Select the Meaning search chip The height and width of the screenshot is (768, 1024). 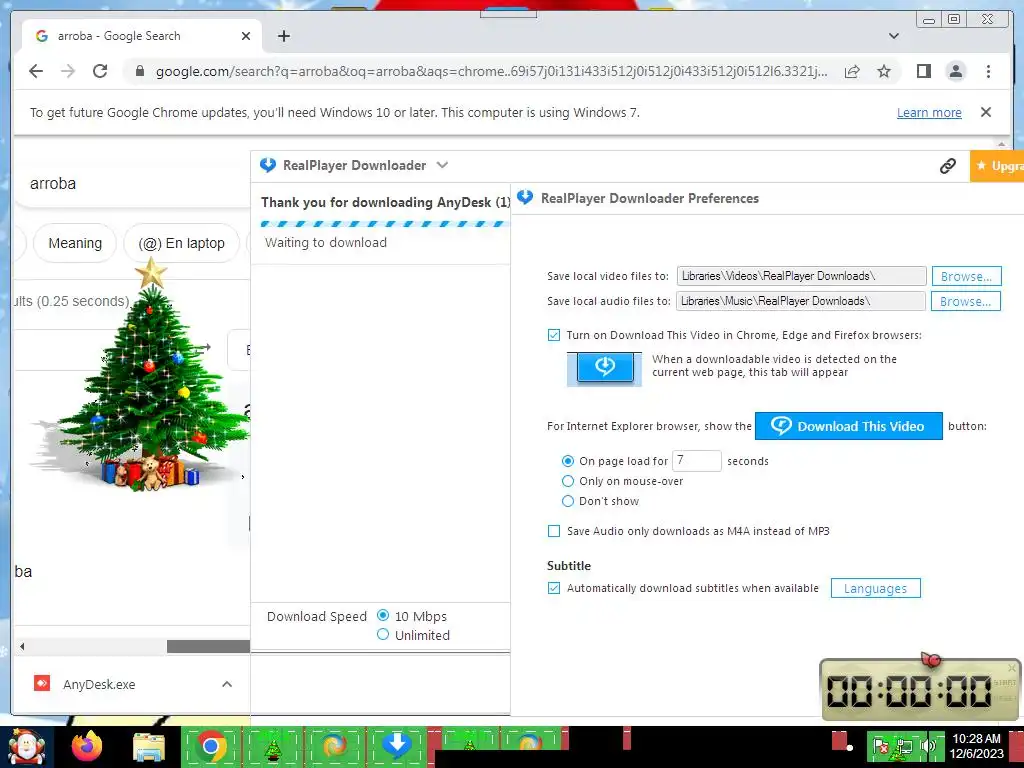[x=75, y=243]
